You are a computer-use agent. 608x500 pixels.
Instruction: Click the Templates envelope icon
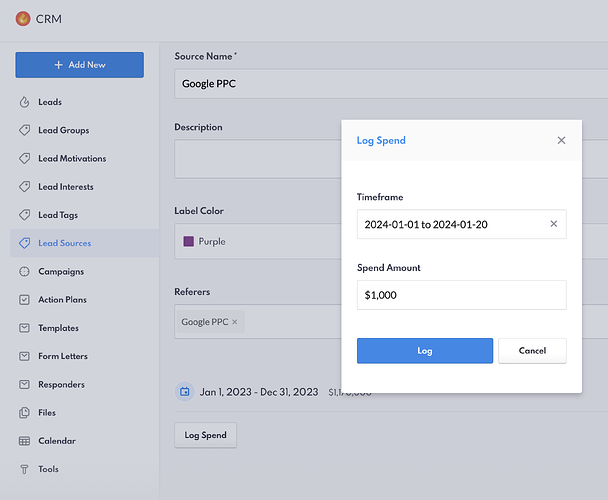[x=25, y=328]
